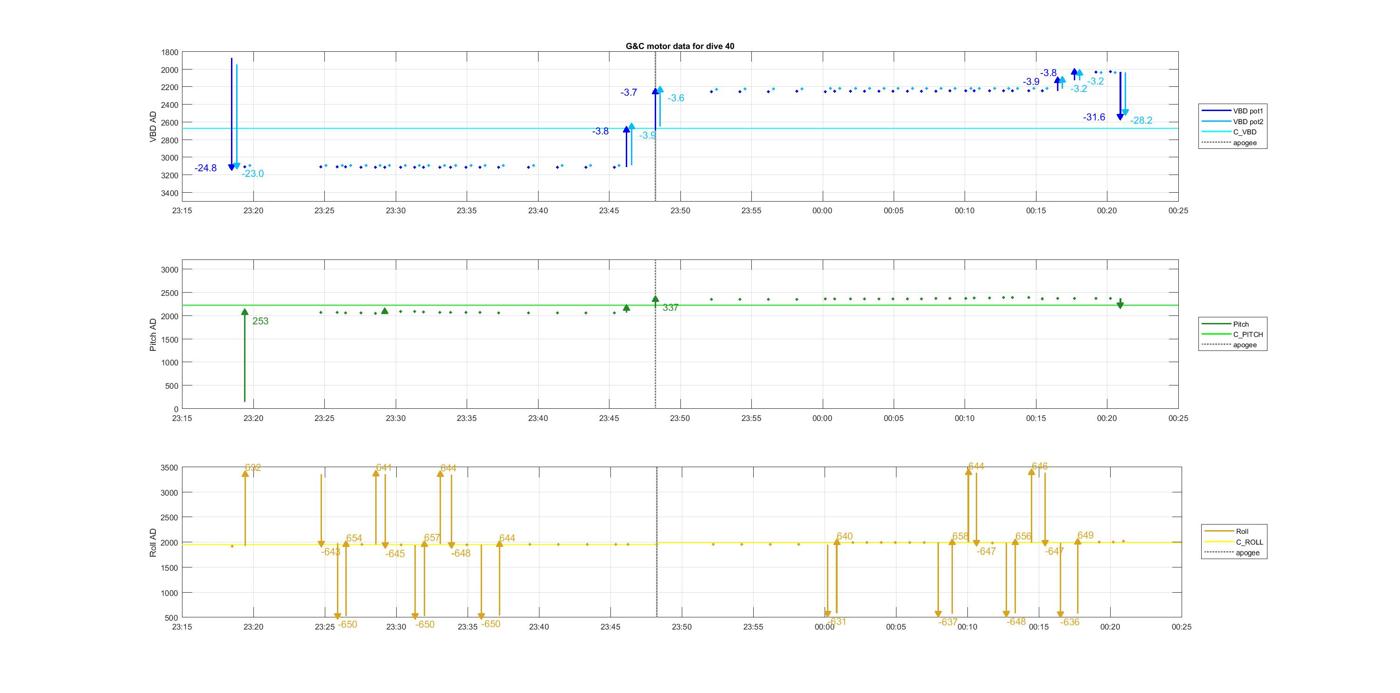Click the '-636' roll data label
Screen dimensions: 1400x693
1070,622
